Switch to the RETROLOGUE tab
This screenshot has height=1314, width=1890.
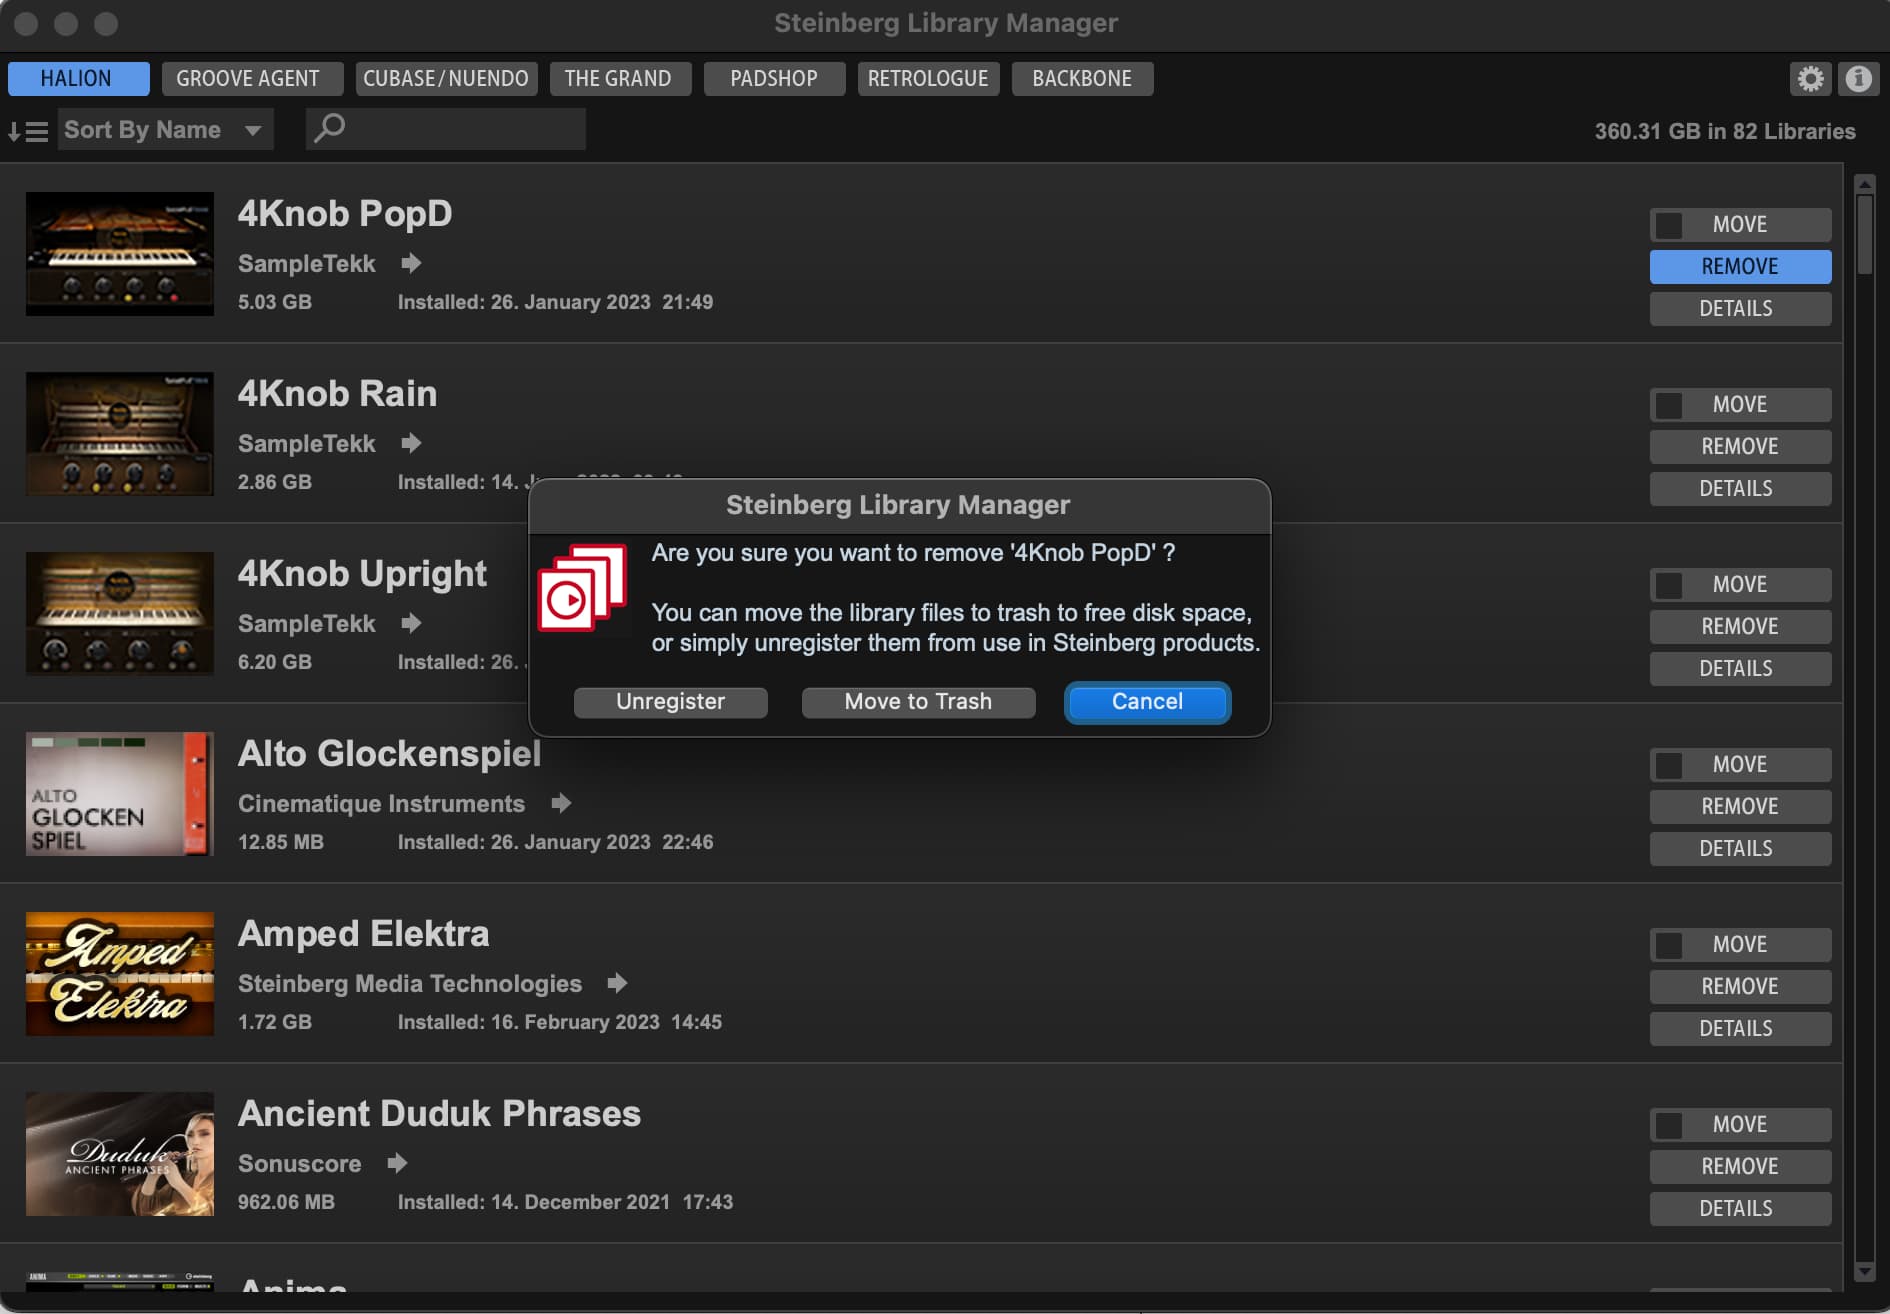tap(928, 79)
